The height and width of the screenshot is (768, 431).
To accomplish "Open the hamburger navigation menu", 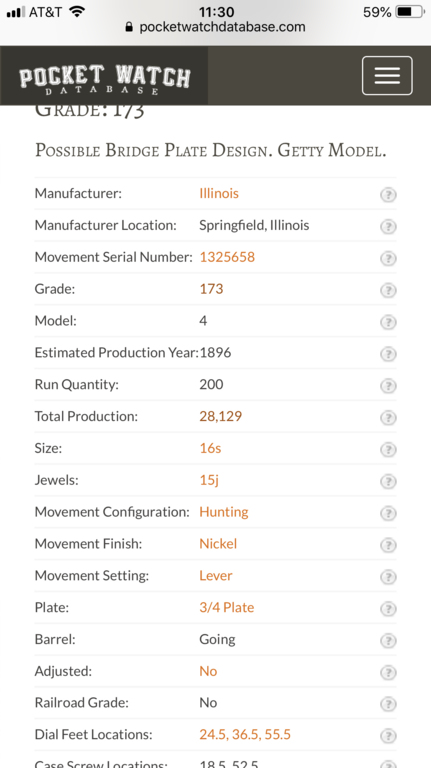I will tap(387, 75).
